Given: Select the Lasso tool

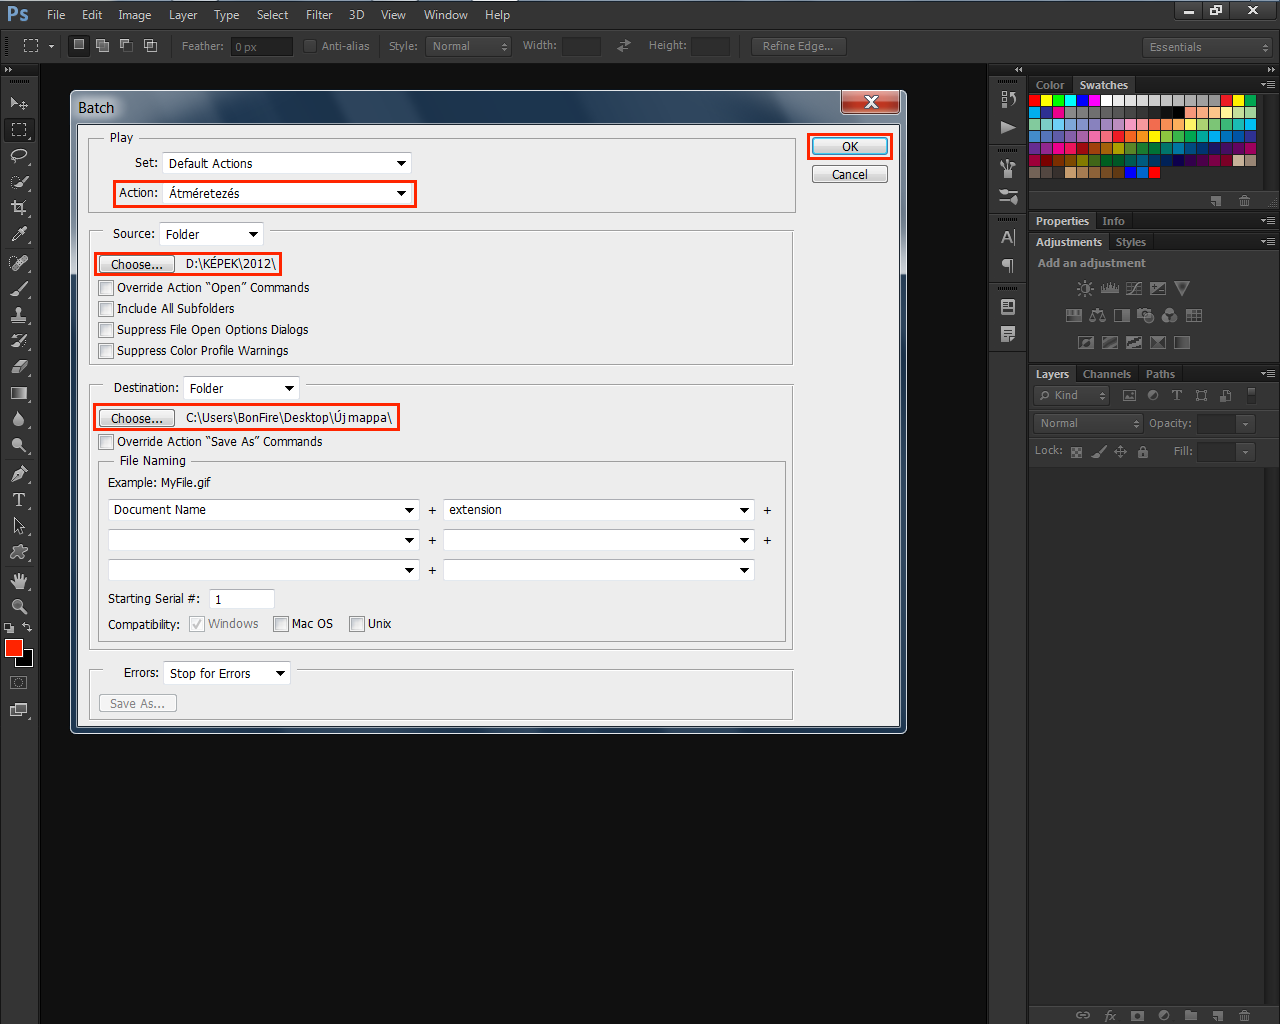Looking at the screenshot, I should [18, 156].
